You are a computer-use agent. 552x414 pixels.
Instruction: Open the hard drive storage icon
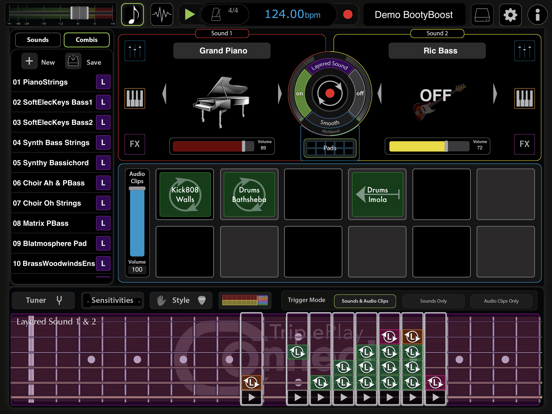point(482,15)
